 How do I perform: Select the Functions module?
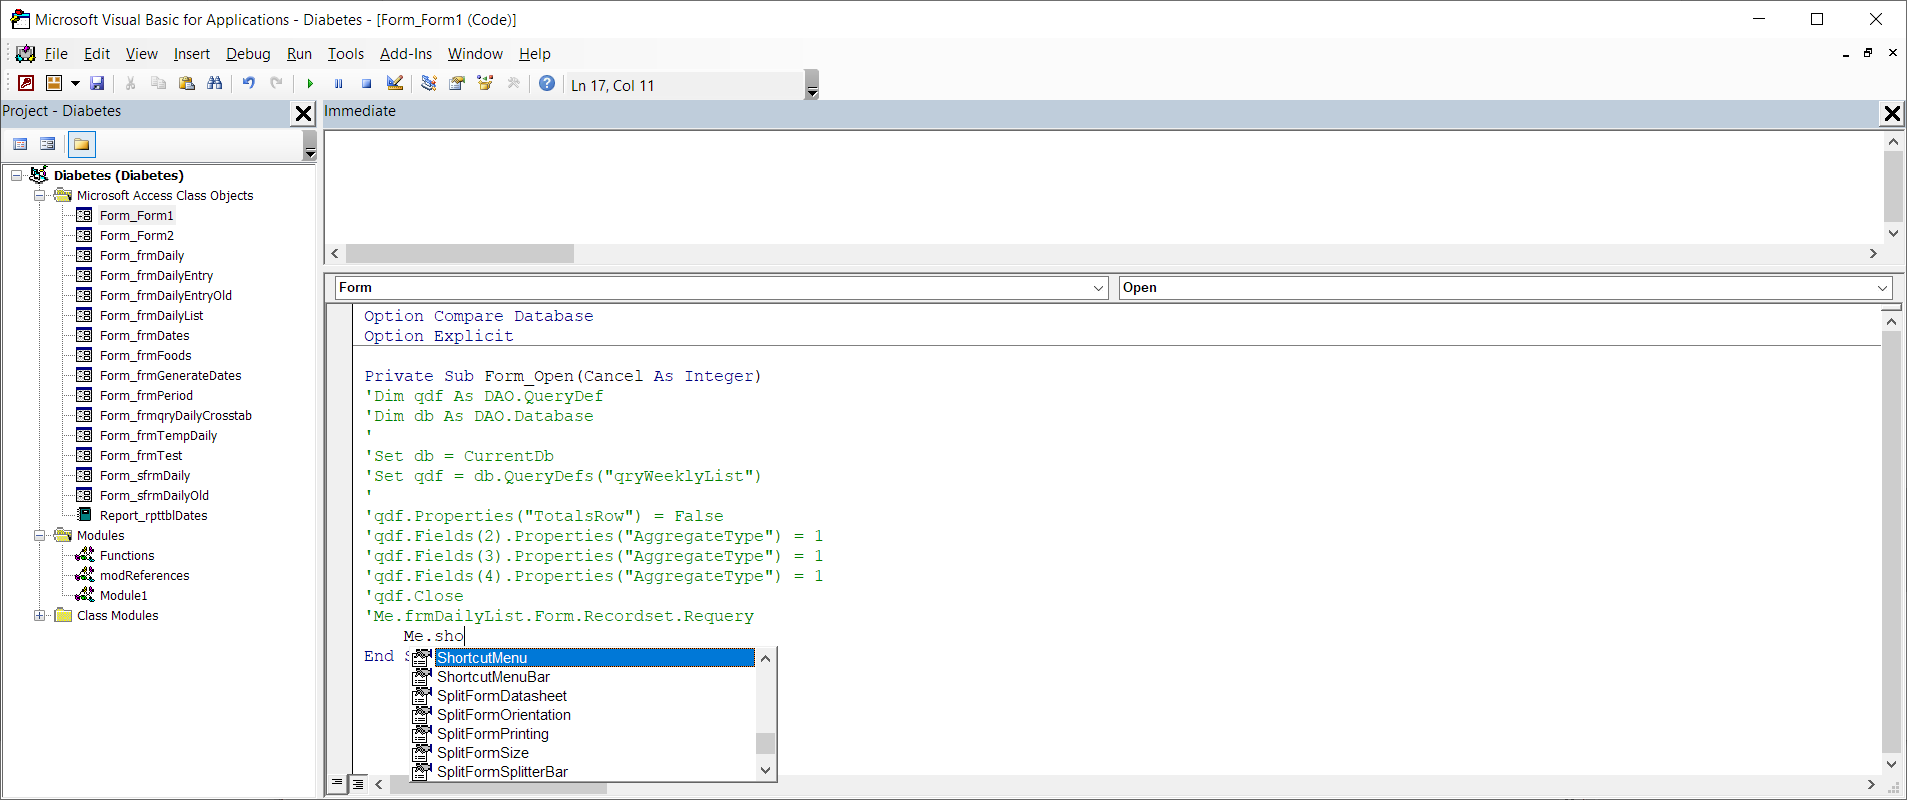(127, 556)
